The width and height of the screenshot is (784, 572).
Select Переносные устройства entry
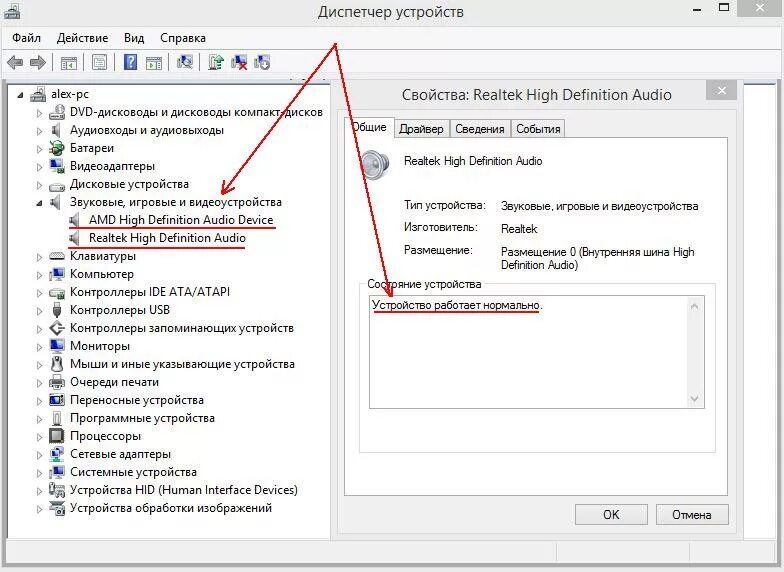136,400
